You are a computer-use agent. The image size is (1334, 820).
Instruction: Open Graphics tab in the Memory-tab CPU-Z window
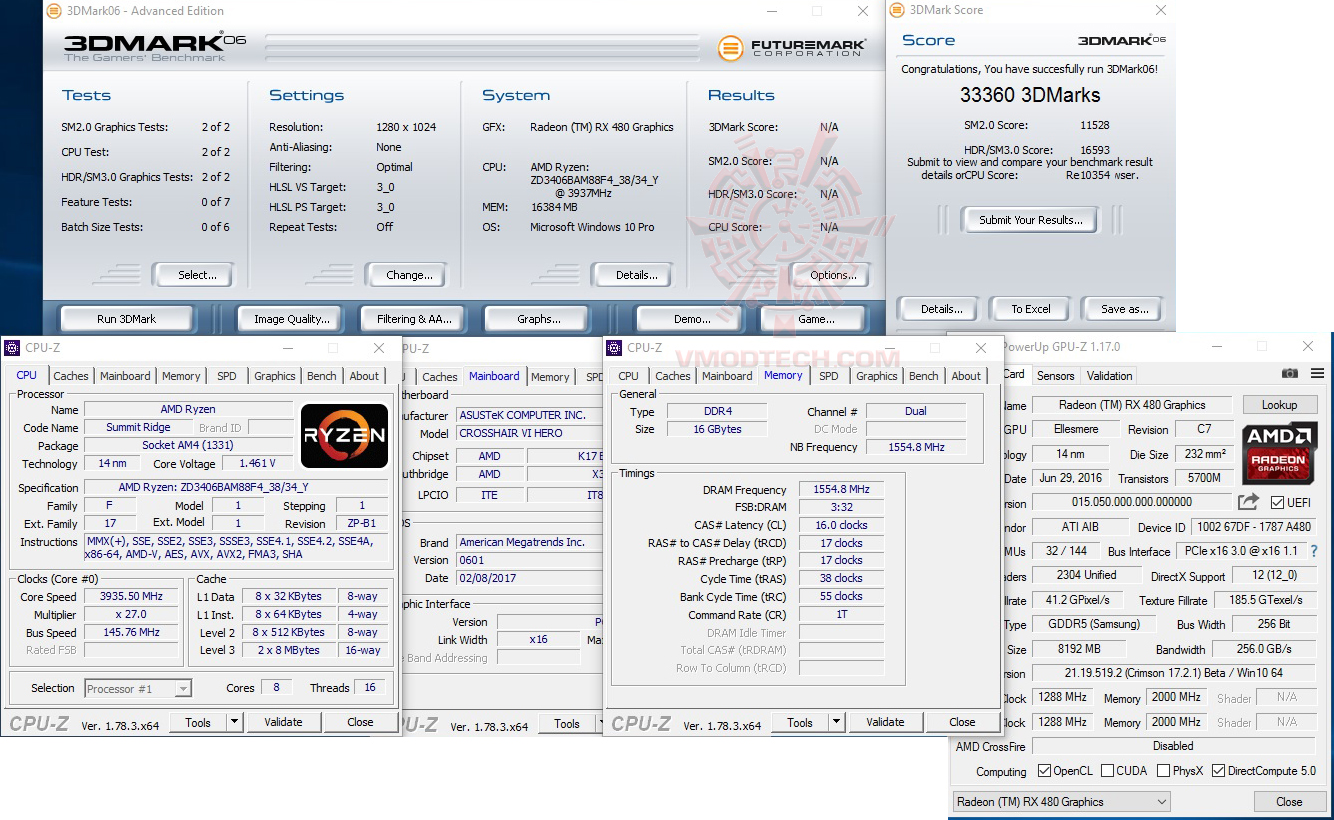point(877,376)
